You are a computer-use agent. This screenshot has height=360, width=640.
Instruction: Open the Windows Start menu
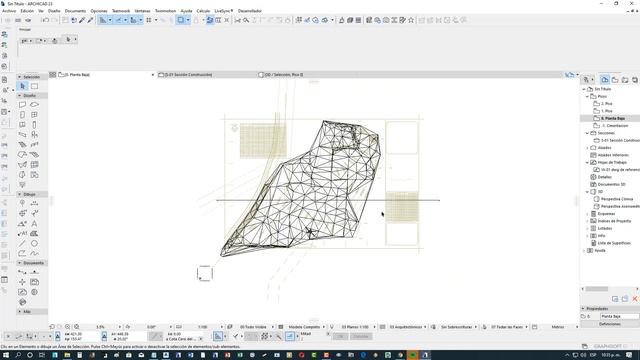pos(6,355)
